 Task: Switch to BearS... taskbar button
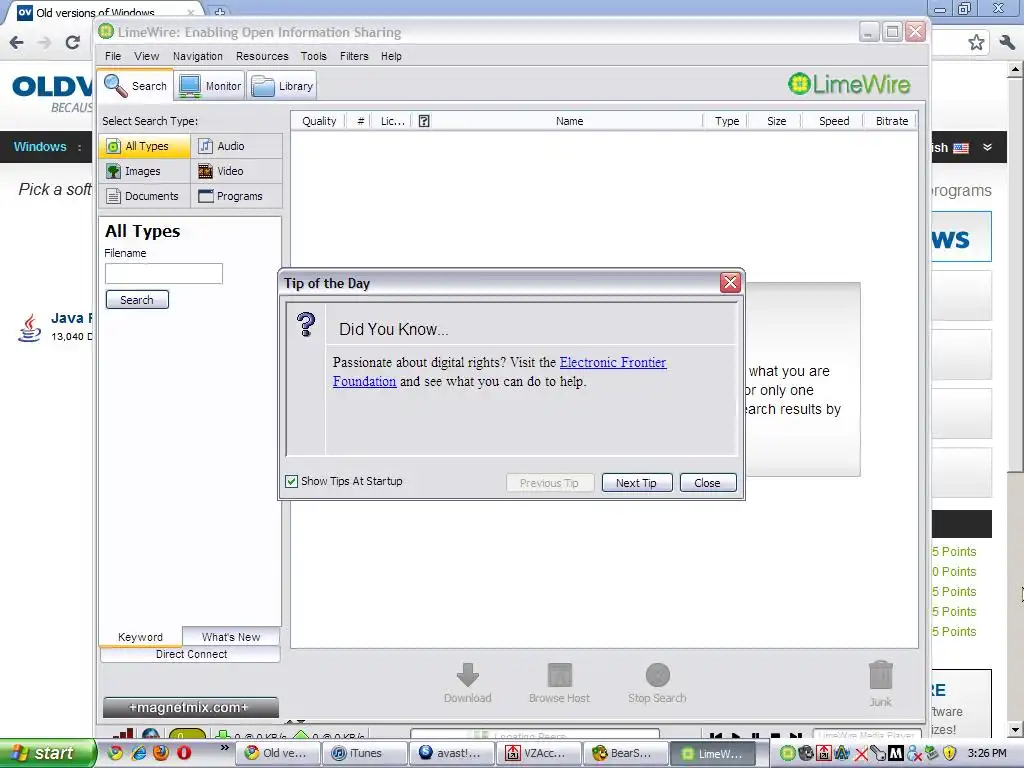click(626, 753)
